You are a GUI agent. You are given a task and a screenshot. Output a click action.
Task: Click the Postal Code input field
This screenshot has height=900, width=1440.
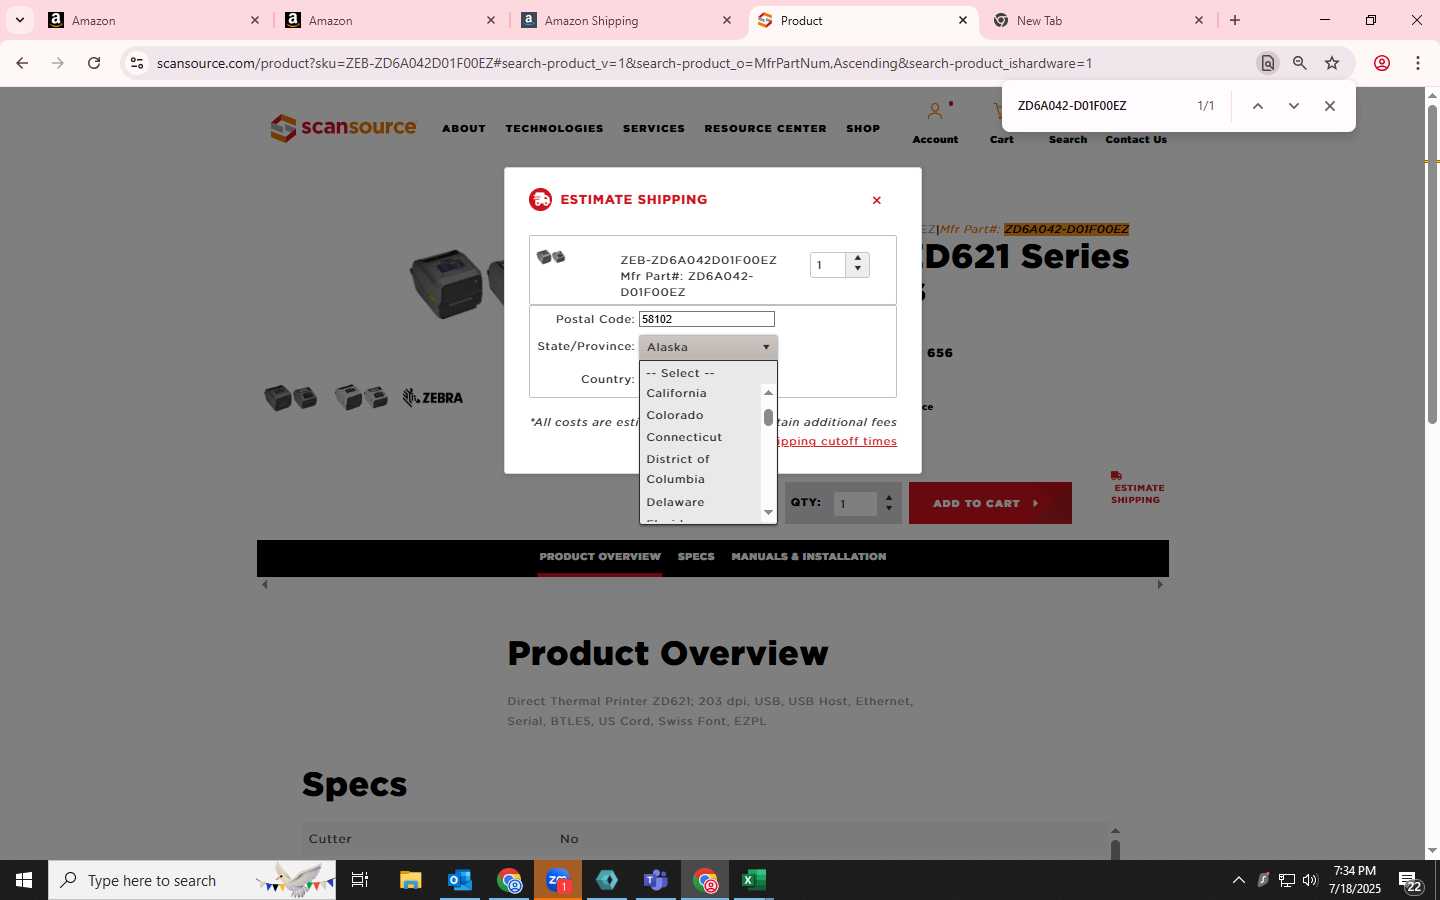tap(707, 319)
